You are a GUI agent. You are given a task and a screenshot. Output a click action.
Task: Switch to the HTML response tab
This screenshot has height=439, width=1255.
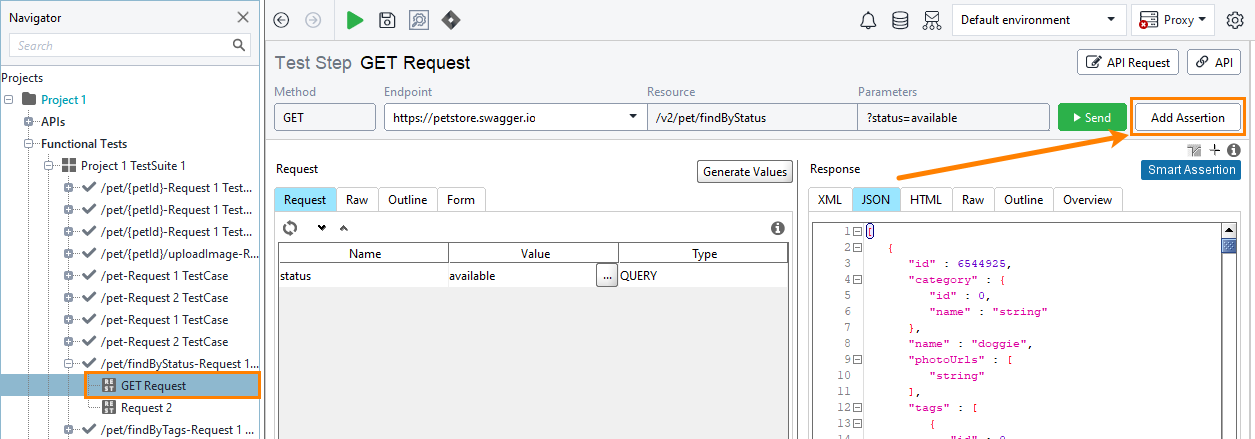point(926,199)
